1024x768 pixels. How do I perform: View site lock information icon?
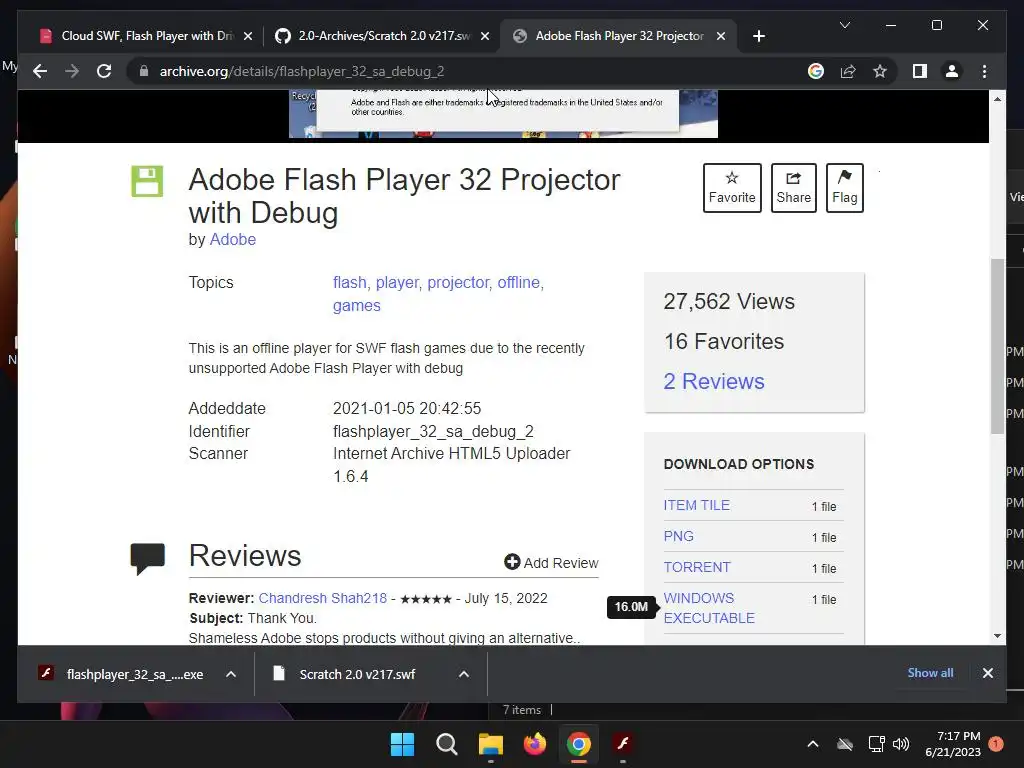click(144, 71)
